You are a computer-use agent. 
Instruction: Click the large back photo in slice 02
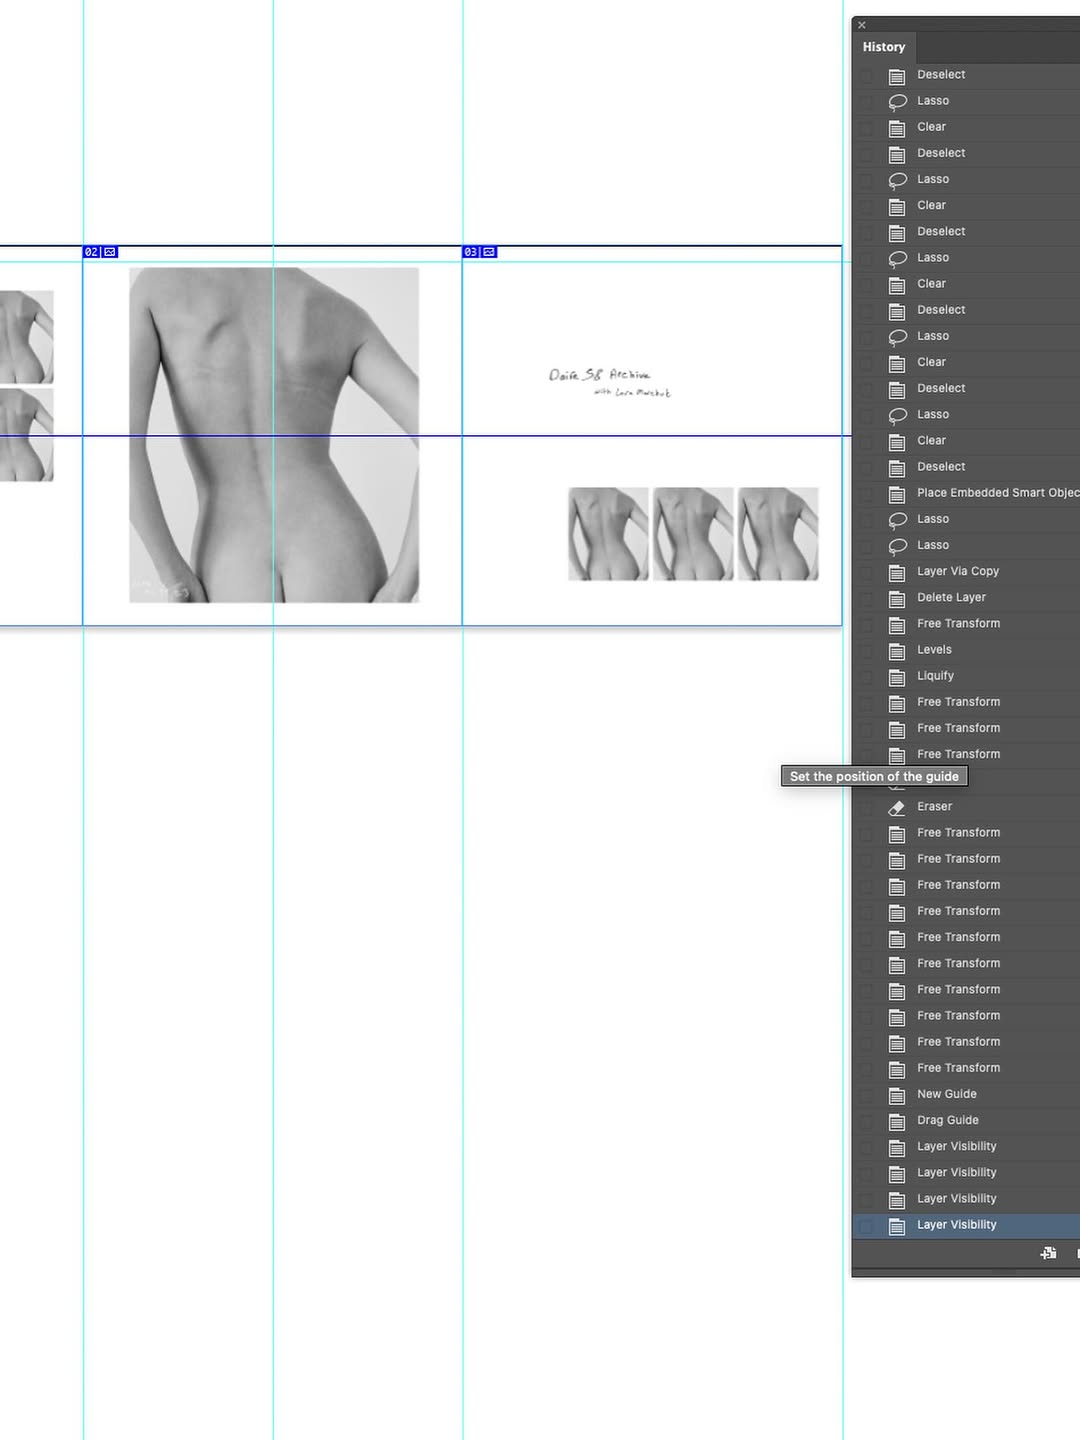(x=274, y=435)
